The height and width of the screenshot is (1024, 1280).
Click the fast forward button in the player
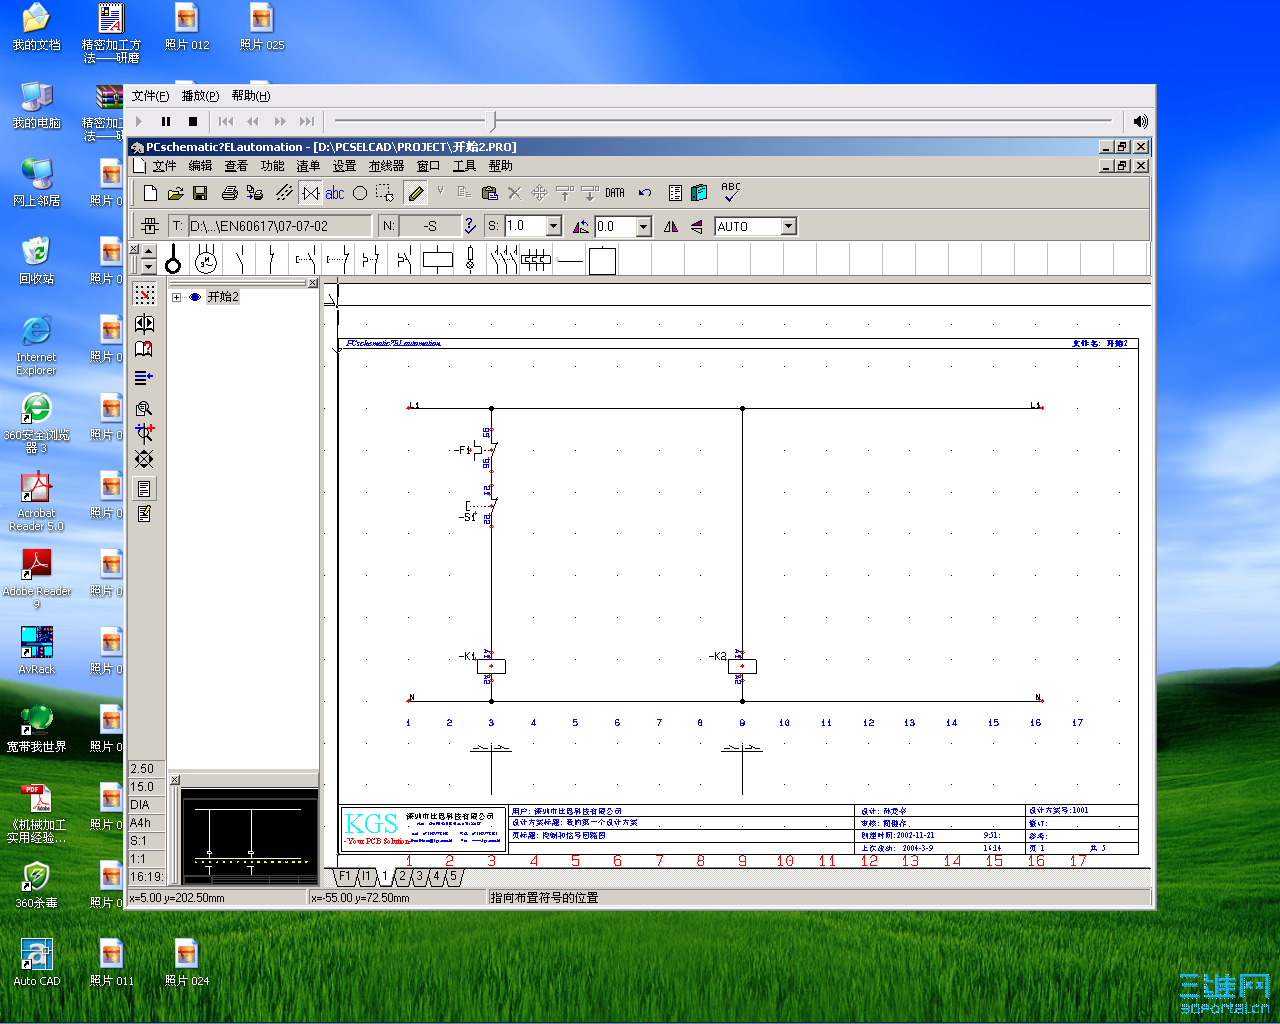click(280, 121)
